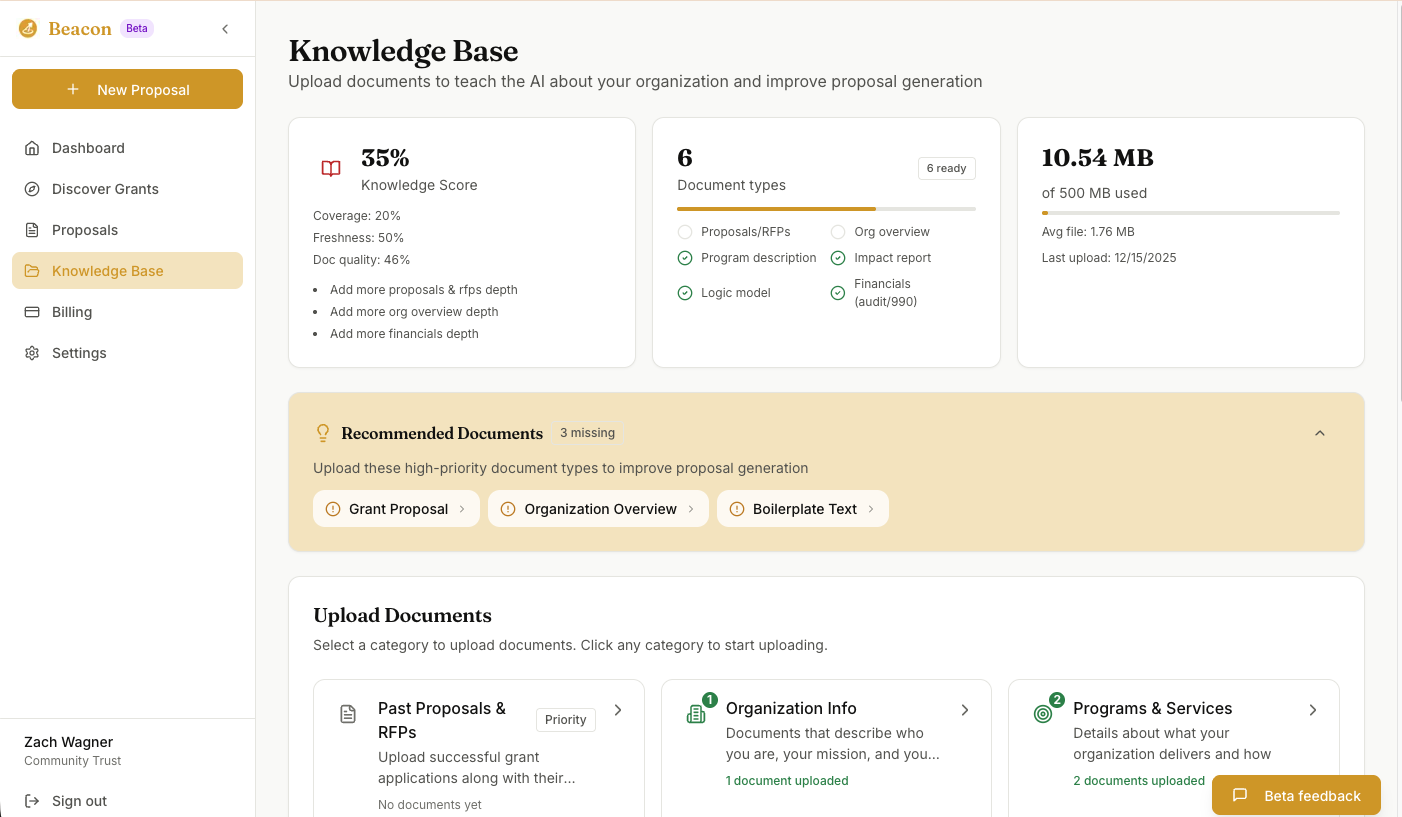Collapse the Recommended Documents panel
This screenshot has width=1402, height=817.
[1320, 433]
